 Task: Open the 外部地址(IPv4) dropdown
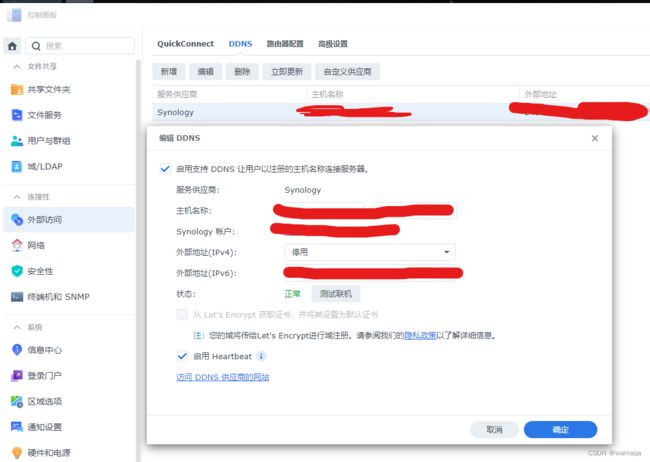(370, 252)
